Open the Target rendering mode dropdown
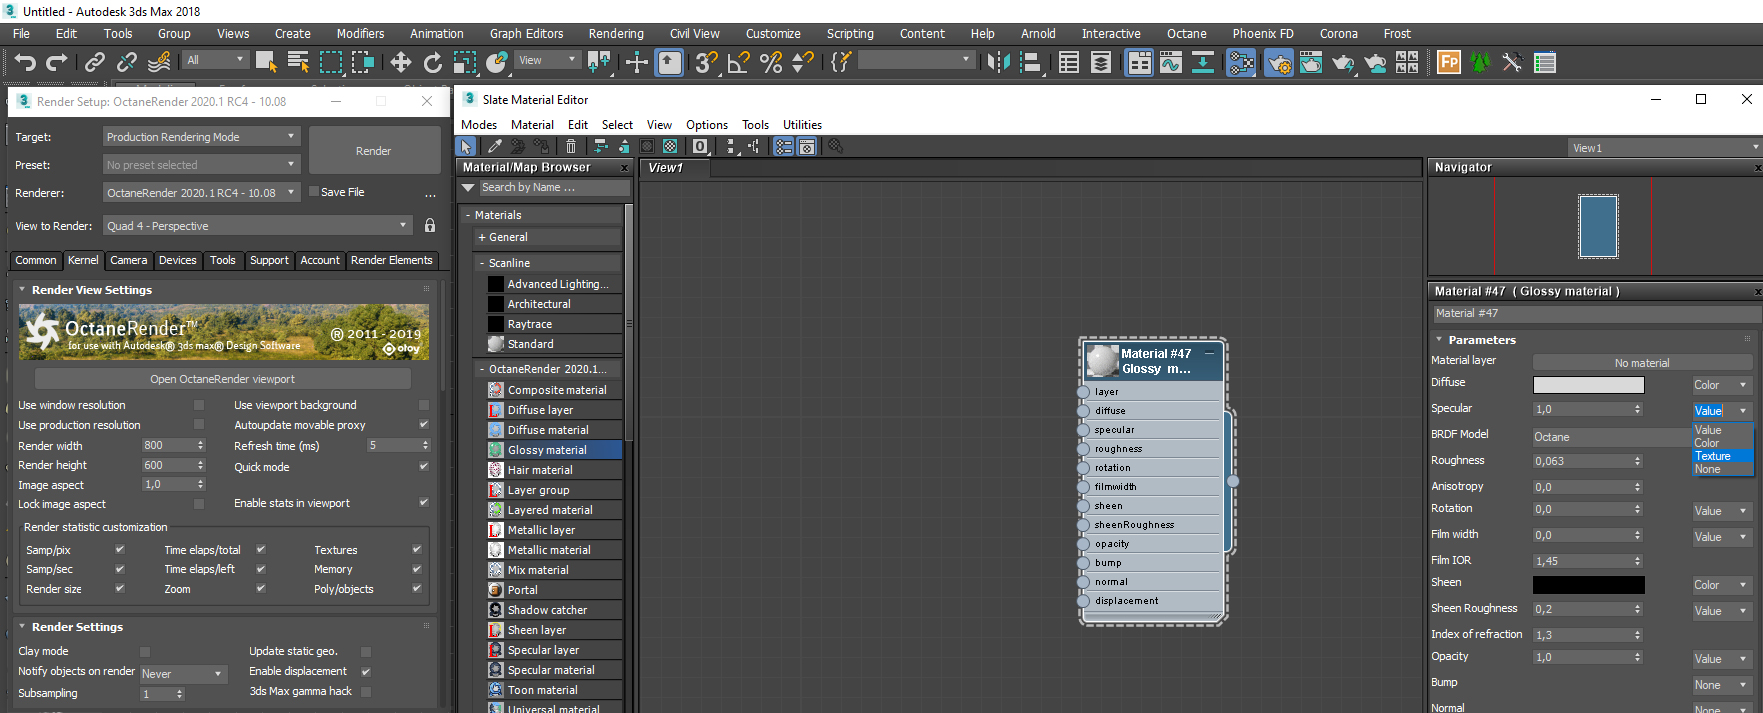Image resolution: width=1763 pixels, height=713 pixels. pyautogui.click(x=202, y=137)
